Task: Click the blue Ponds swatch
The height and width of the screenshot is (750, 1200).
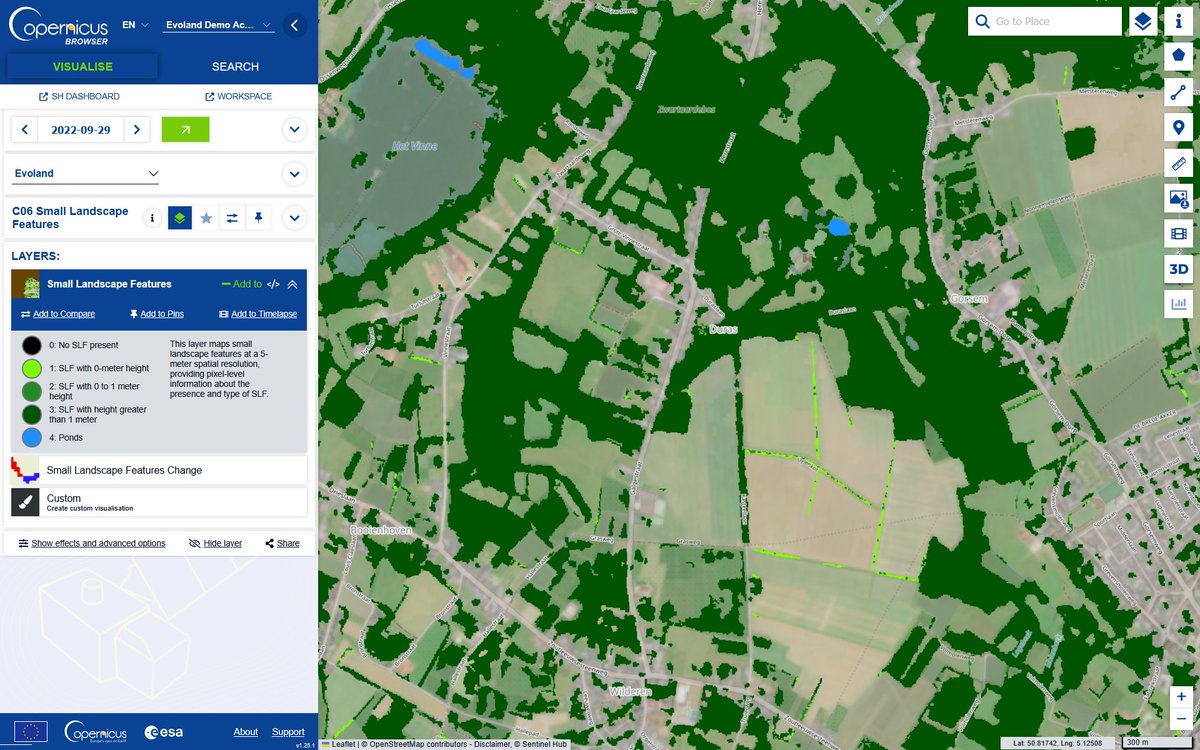Action: (x=32, y=437)
